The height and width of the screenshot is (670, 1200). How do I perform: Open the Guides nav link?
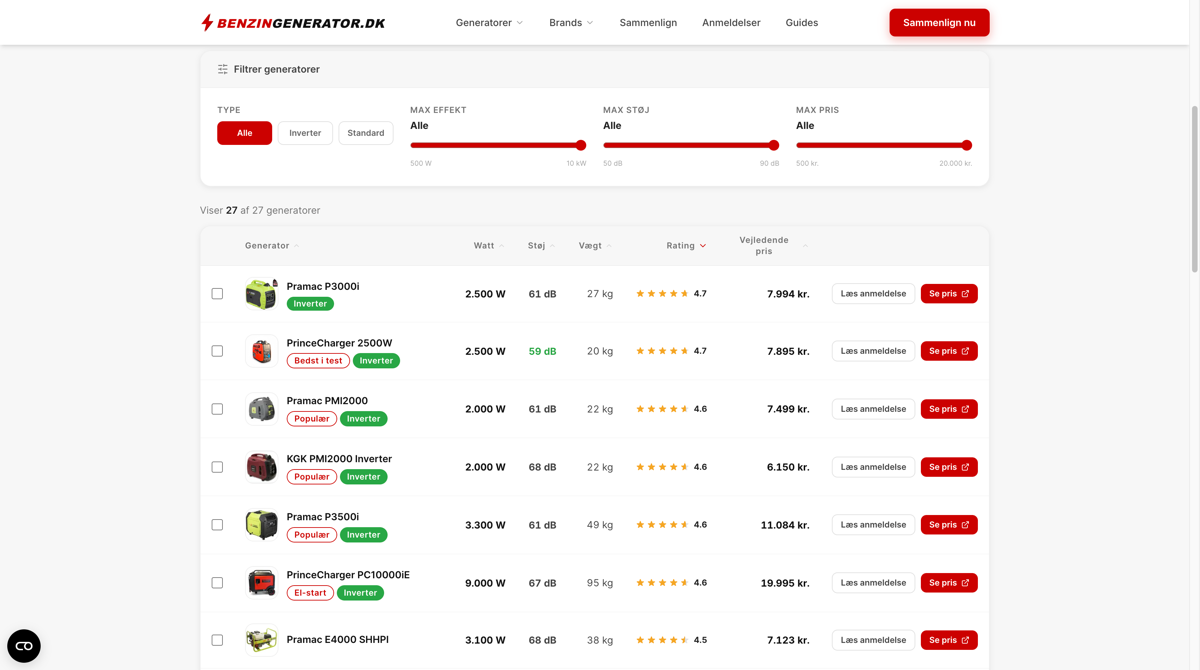point(802,23)
